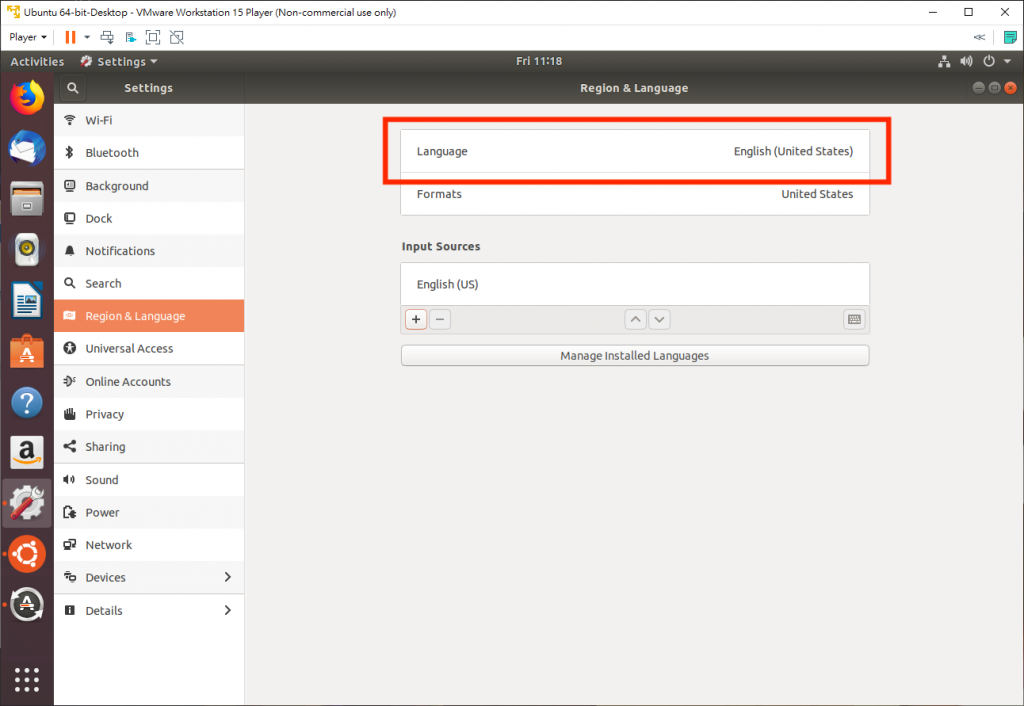The width and height of the screenshot is (1024, 706).
Task: Select Dock in settings sidebar
Action: (150, 218)
